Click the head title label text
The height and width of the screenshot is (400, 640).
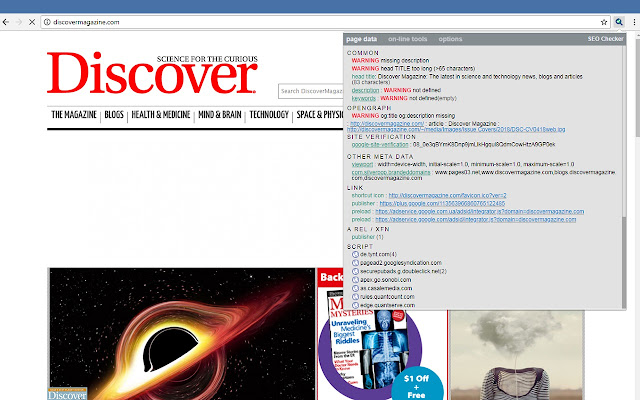coord(363,77)
